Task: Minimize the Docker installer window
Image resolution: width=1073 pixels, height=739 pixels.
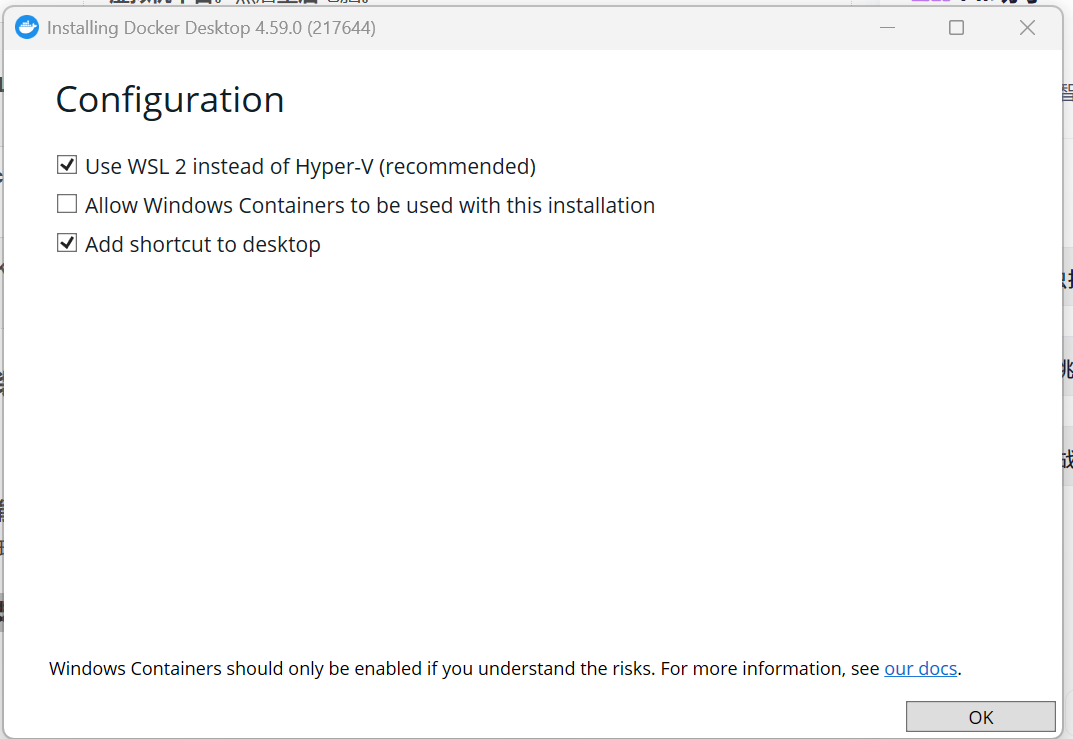Action: 888,27
